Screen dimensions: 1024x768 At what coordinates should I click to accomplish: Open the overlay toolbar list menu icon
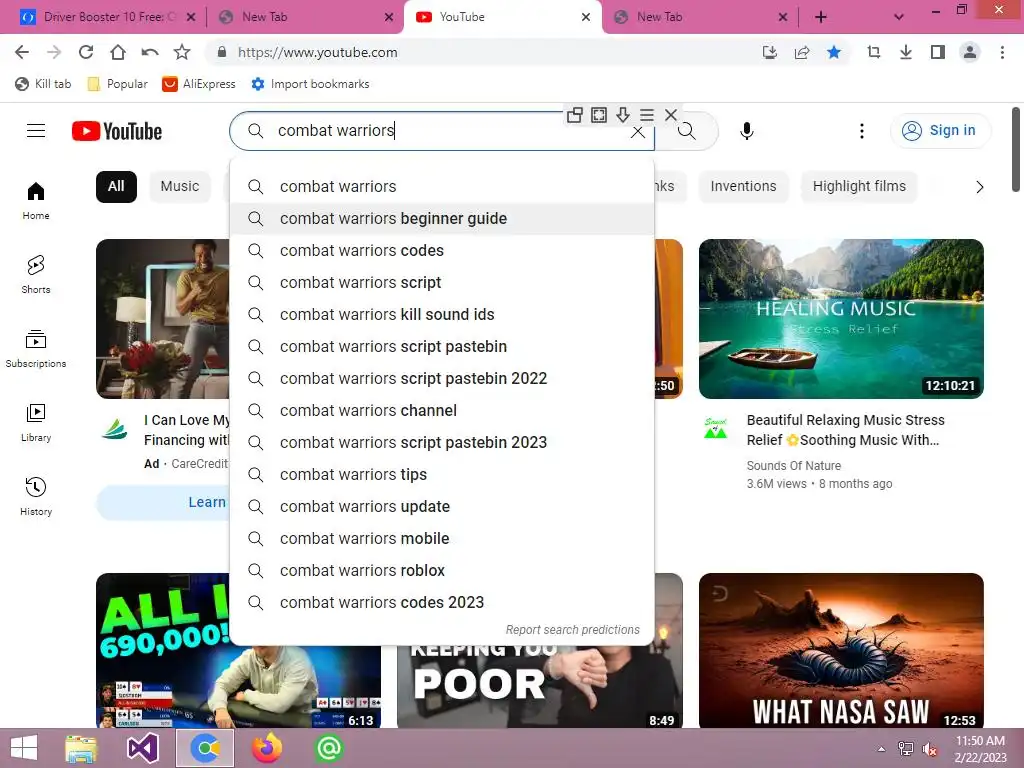click(647, 115)
